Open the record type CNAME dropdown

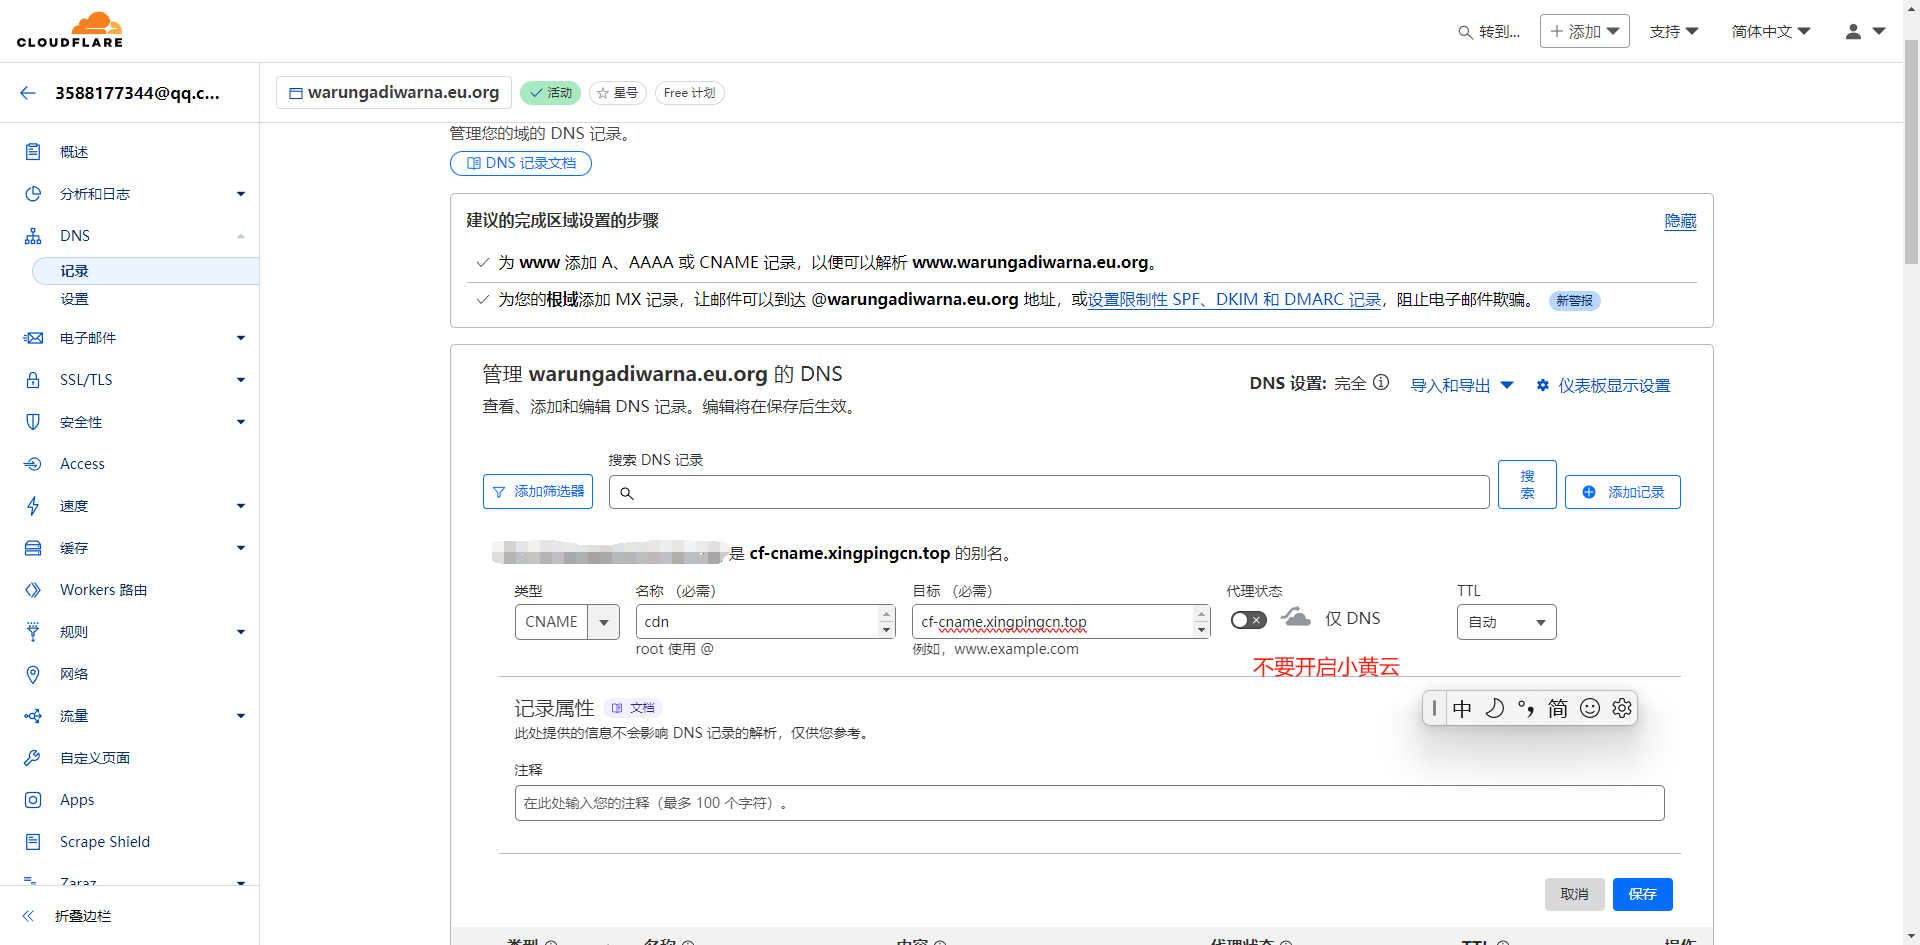(x=567, y=622)
